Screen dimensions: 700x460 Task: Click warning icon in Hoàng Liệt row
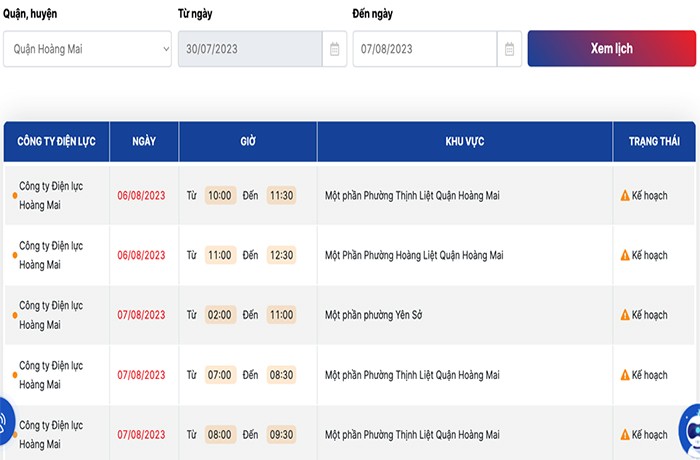(625, 255)
